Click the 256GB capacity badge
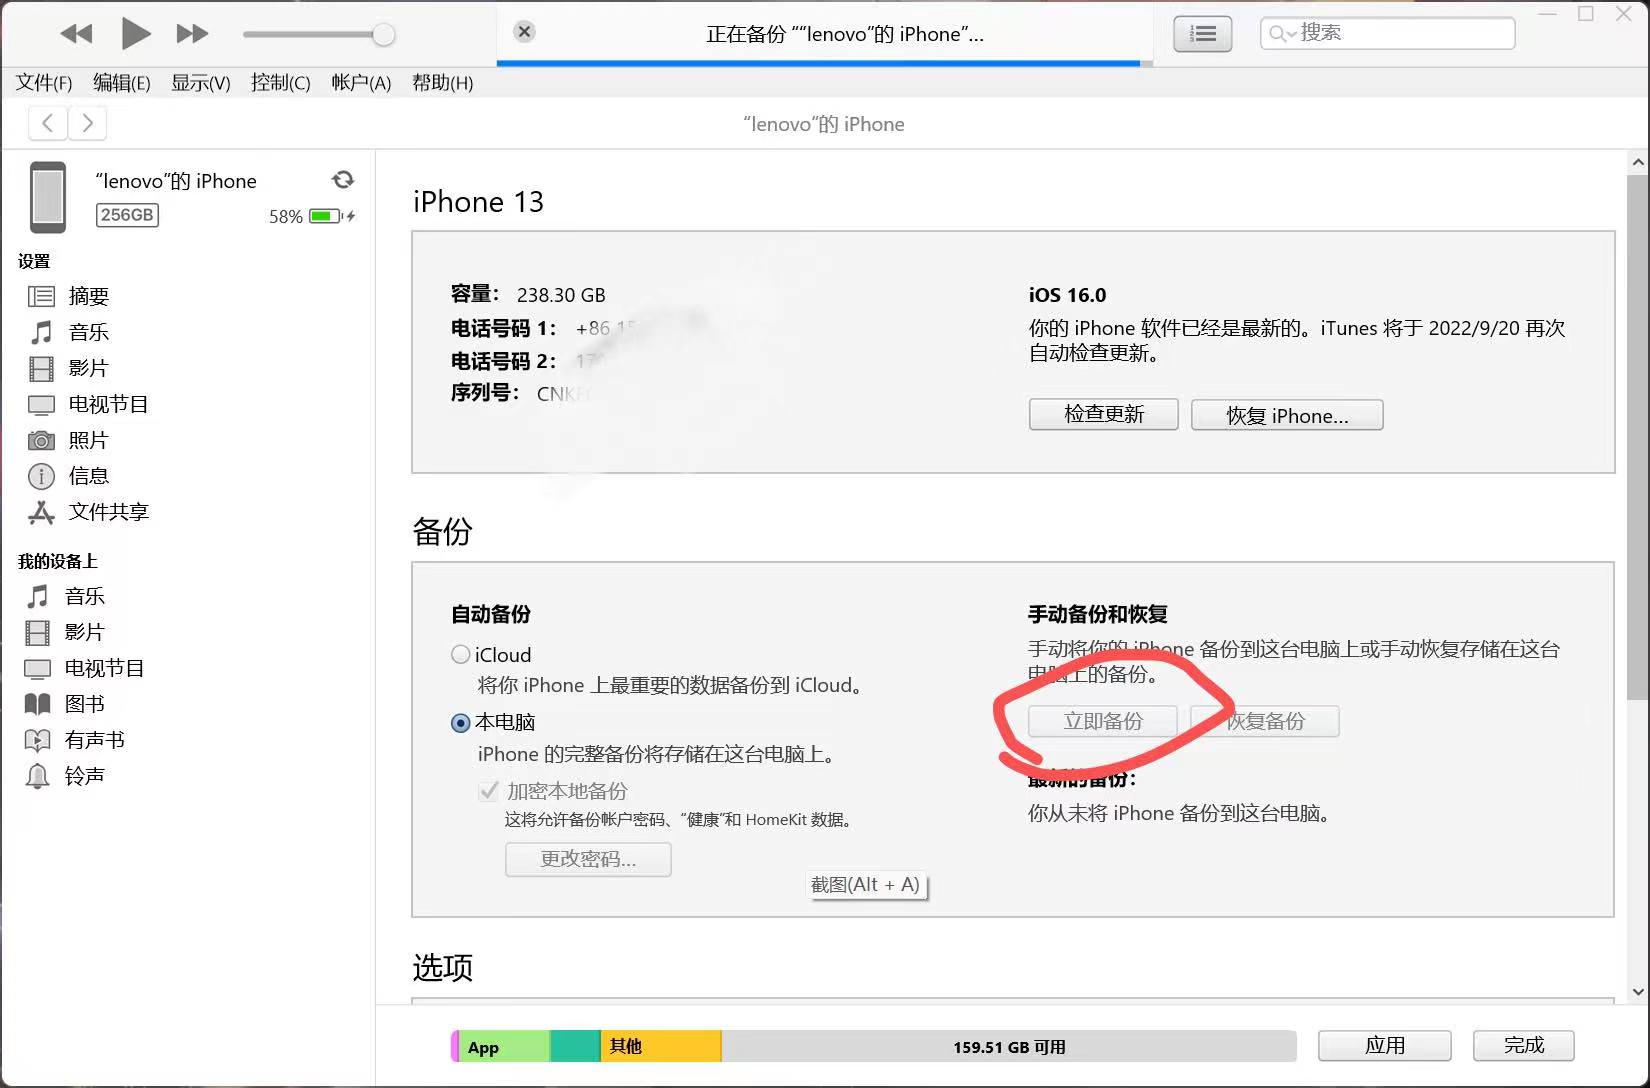Viewport: 1650px width, 1088px height. pos(127,215)
